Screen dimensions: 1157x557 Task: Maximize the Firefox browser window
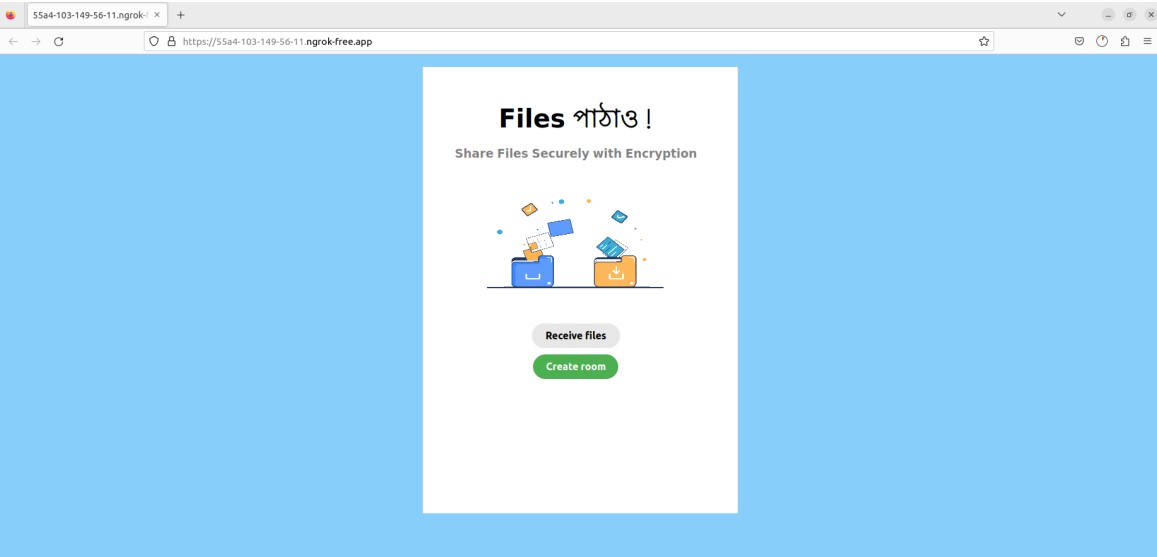tap(1130, 15)
